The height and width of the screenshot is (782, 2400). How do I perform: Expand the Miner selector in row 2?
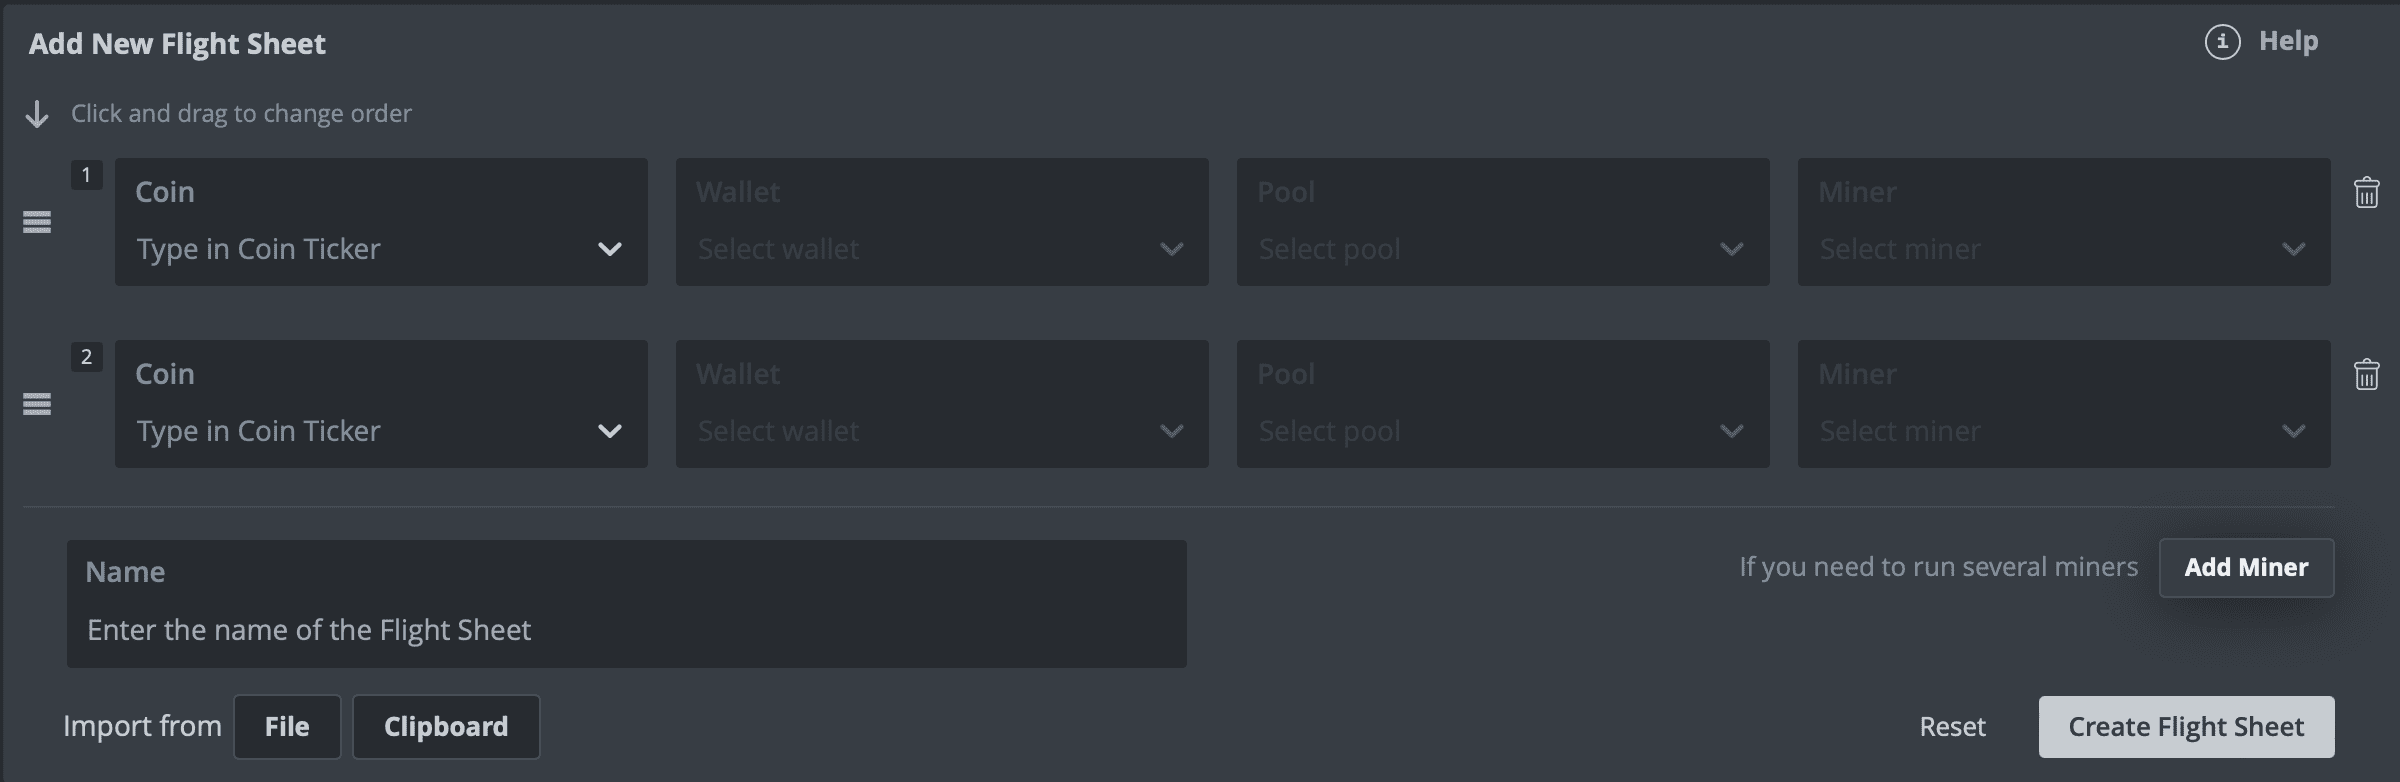2064,404
